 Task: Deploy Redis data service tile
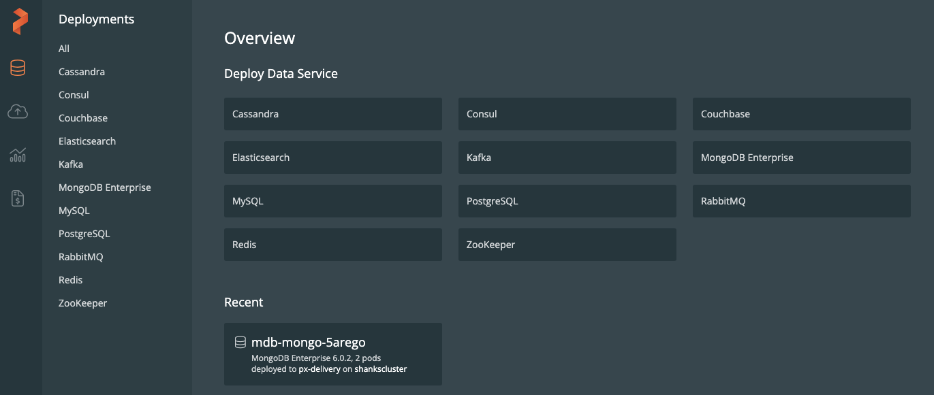pyautogui.click(x=333, y=245)
